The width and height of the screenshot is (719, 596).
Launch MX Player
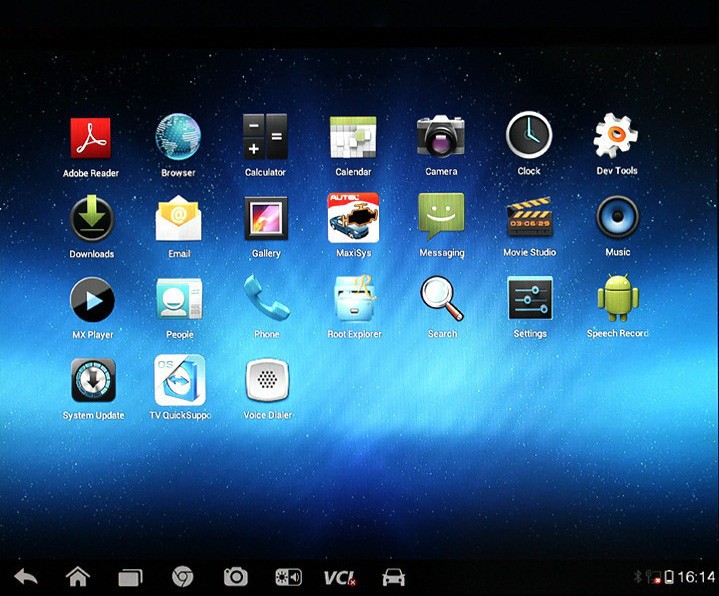click(x=92, y=299)
